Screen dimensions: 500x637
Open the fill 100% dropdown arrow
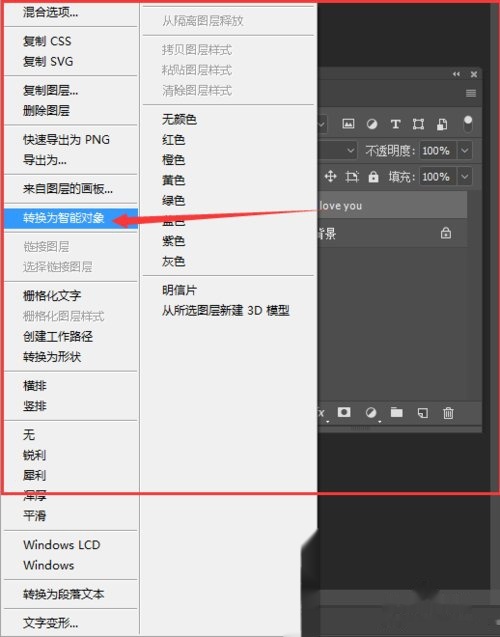[x=465, y=177]
